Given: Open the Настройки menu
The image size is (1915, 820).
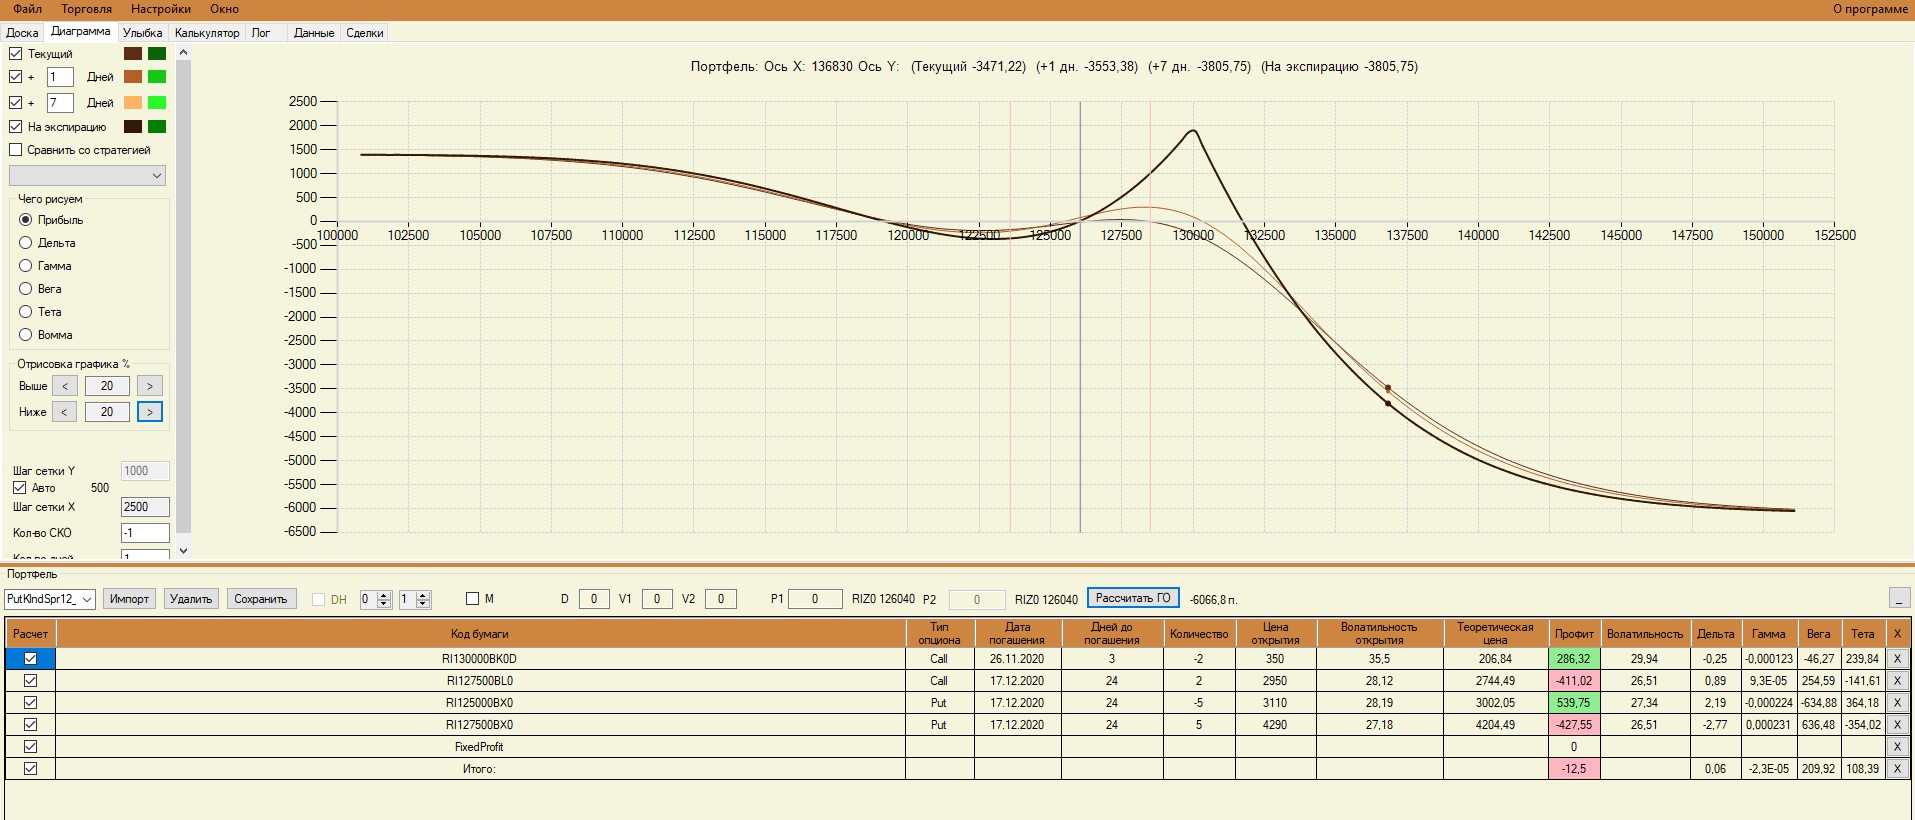Looking at the screenshot, I should pos(160,9).
